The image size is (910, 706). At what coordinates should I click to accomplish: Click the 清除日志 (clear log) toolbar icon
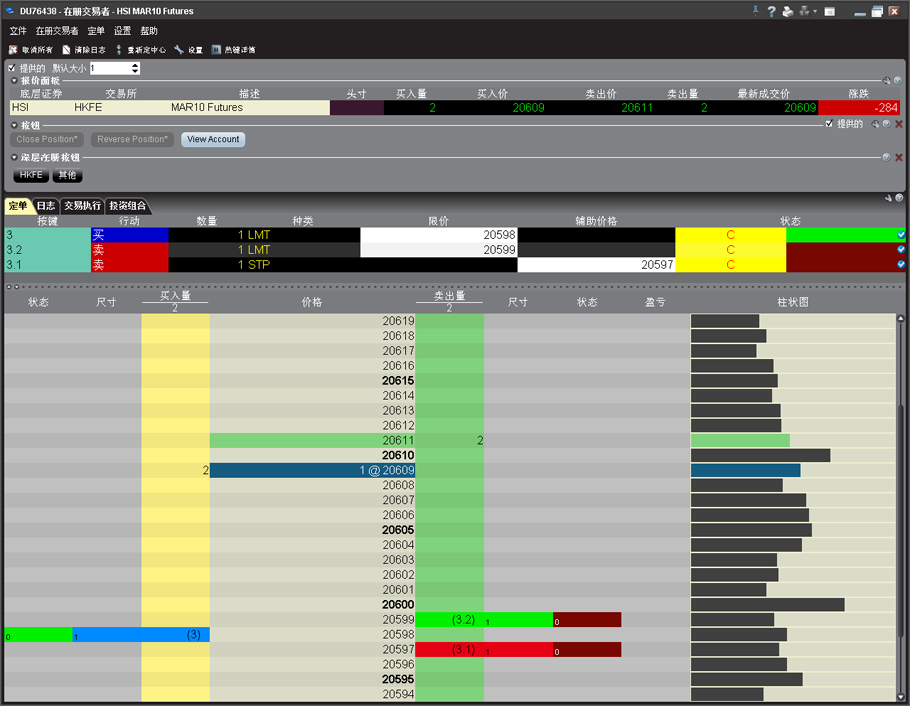(x=66, y=49)
